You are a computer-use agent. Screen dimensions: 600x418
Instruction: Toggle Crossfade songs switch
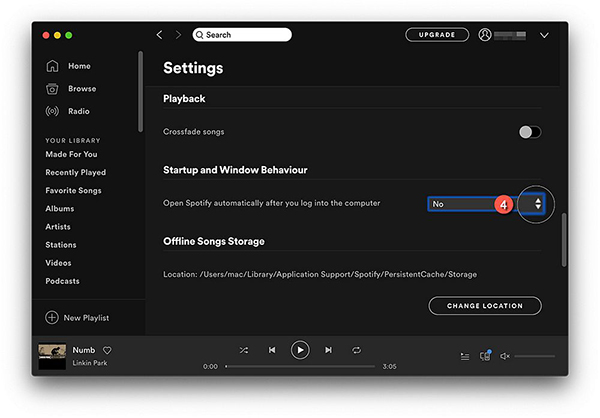pyautogui.click(x=530, y=132)
